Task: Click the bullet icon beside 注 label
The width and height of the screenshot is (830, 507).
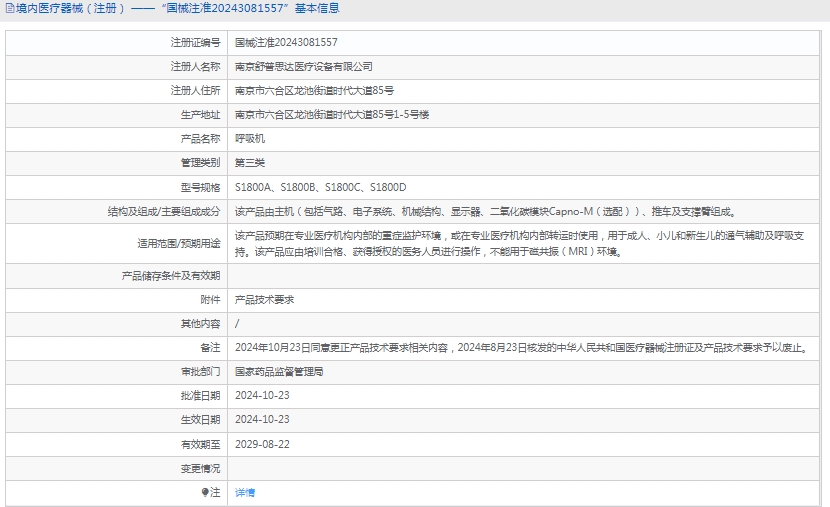Action: [205, 492]
